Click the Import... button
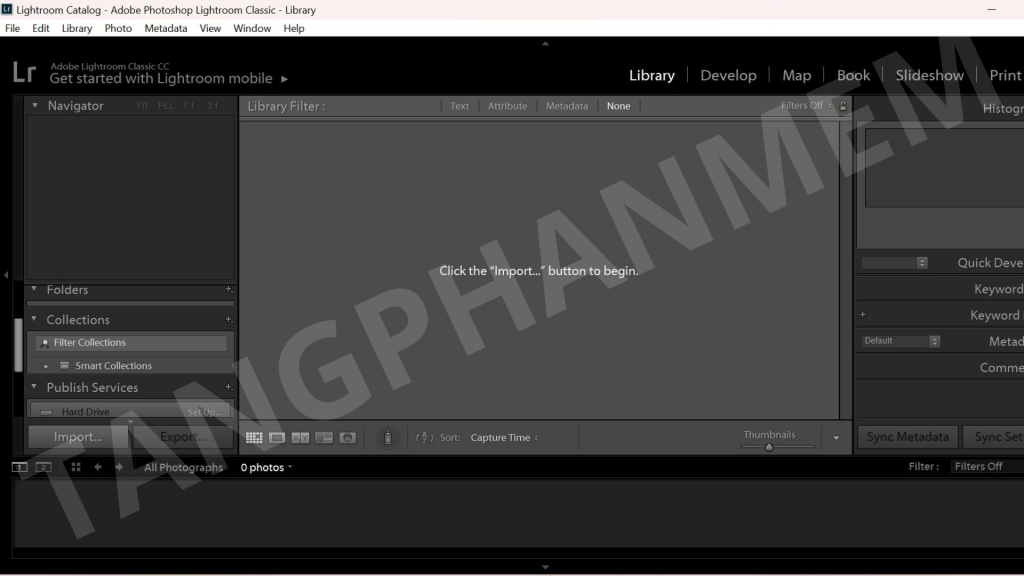Viewport: 1024px width, 576px height. [x=78, y=437]
